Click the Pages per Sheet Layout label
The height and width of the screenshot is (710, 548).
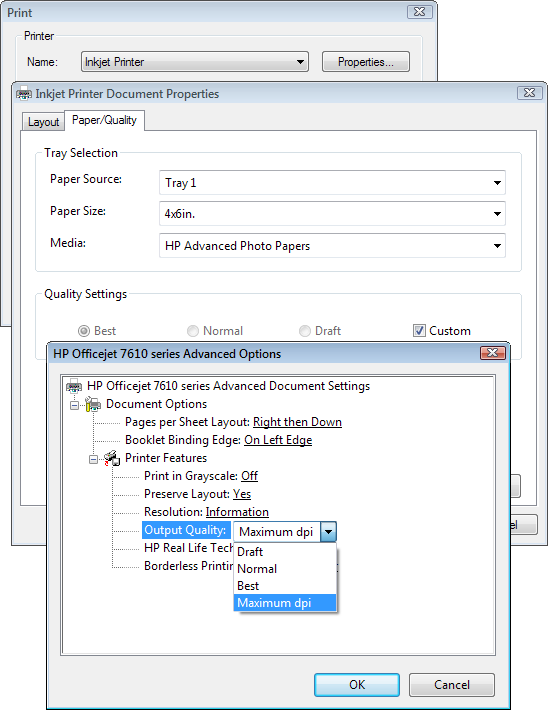pos(187,422)
